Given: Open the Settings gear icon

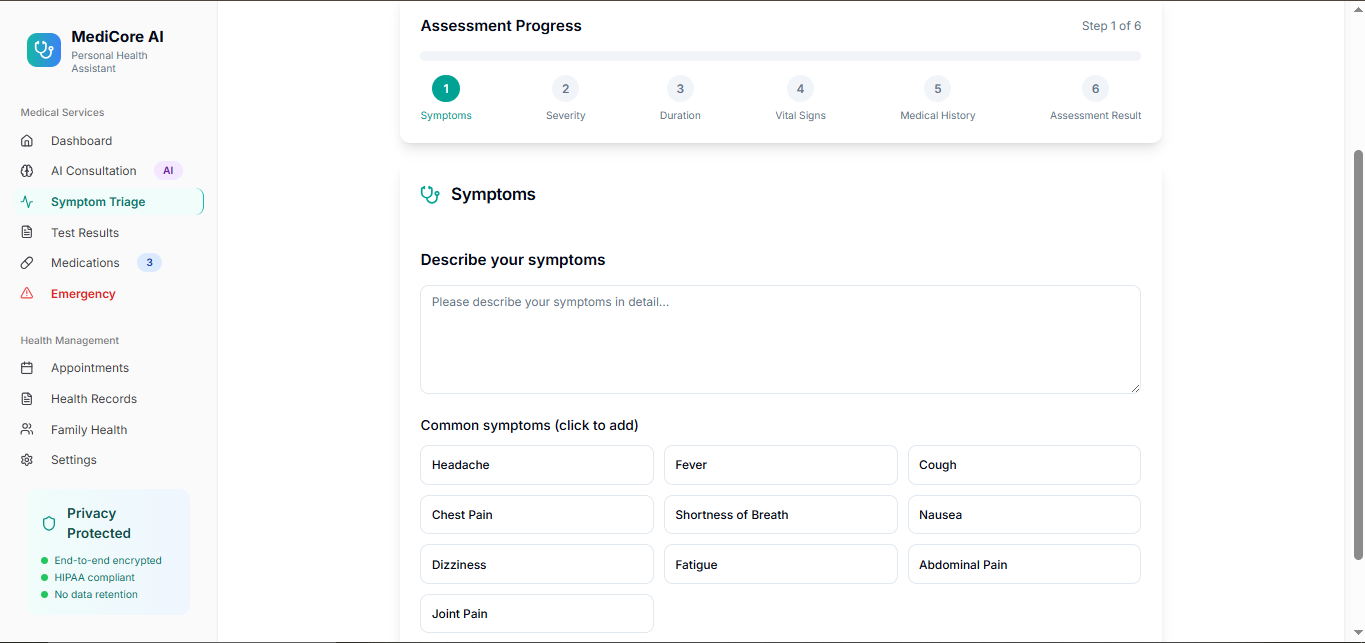Looking at the screenshot, I should pyautogui.click(x=27, y=460).
